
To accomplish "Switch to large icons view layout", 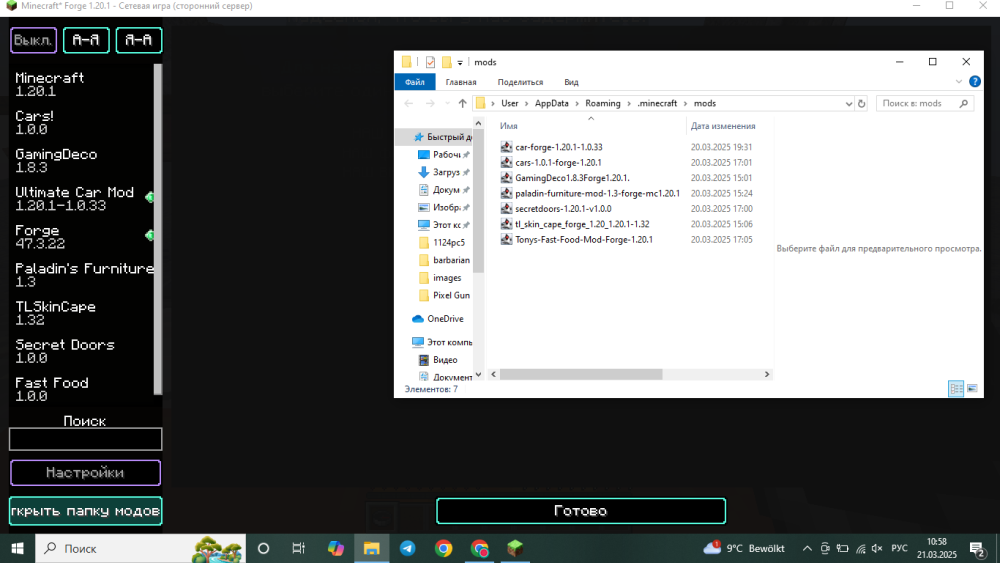I will 972,388.
